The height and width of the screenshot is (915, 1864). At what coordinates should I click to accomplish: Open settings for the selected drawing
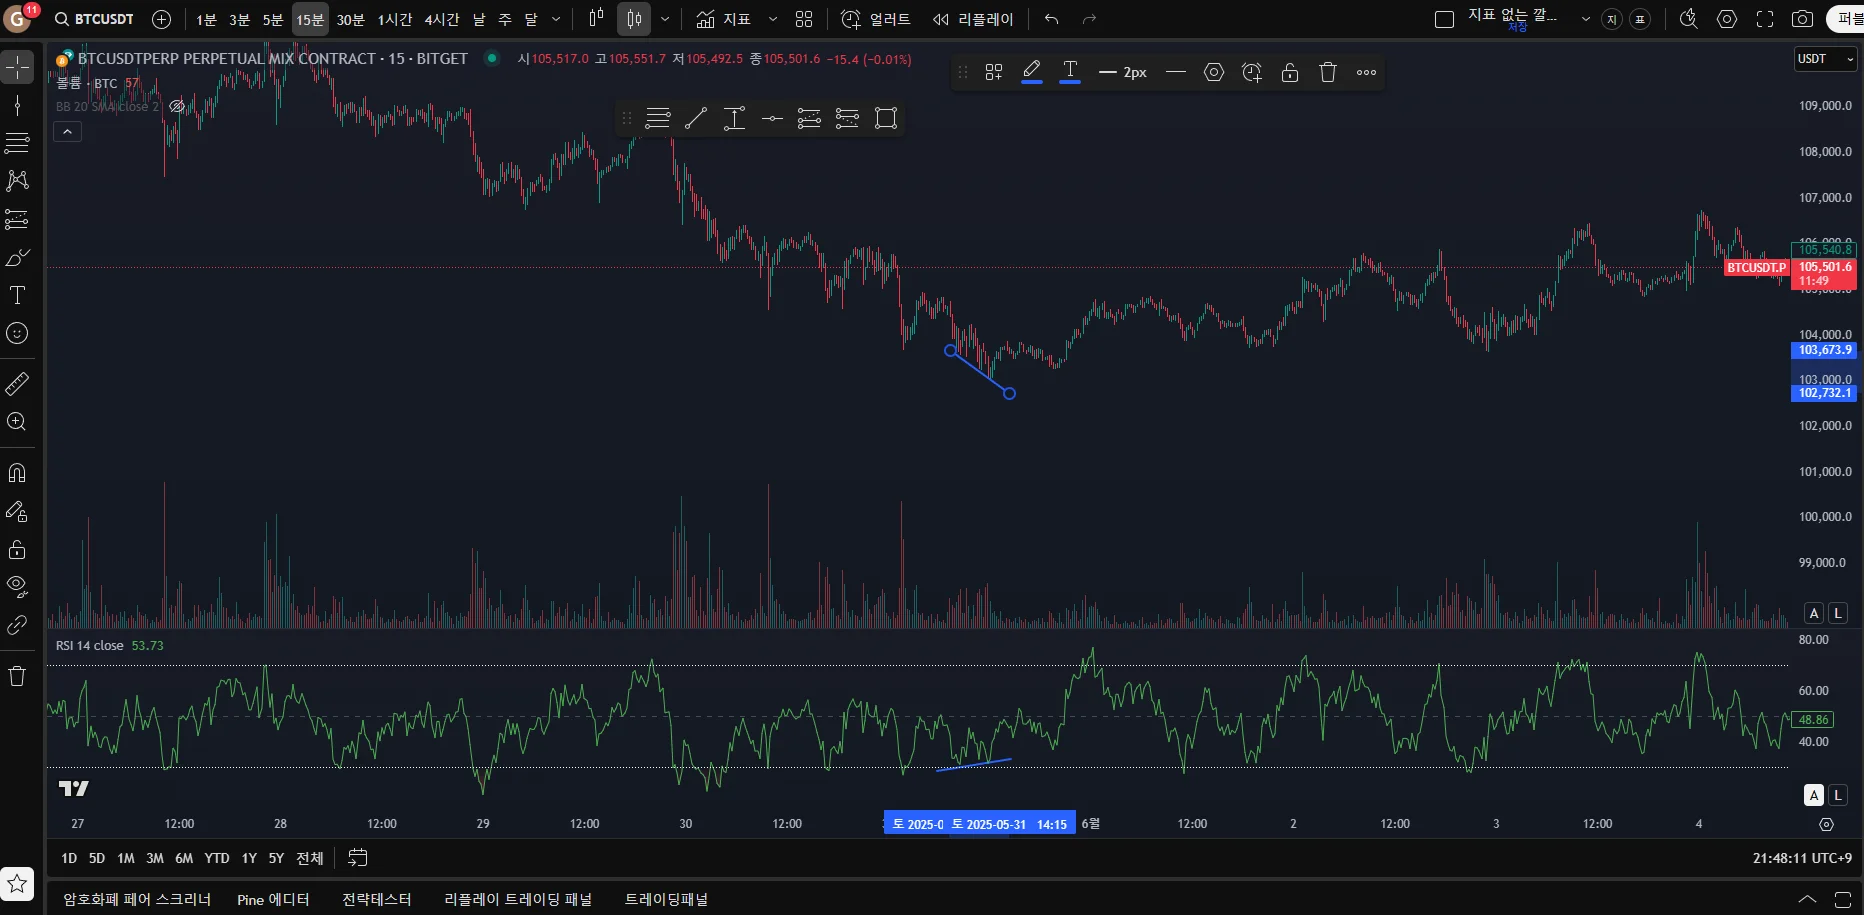coord(1214,72)
